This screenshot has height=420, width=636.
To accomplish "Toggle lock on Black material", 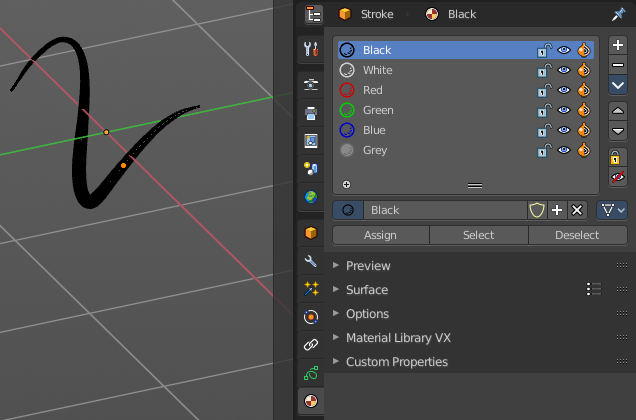I will pos(544,50).
